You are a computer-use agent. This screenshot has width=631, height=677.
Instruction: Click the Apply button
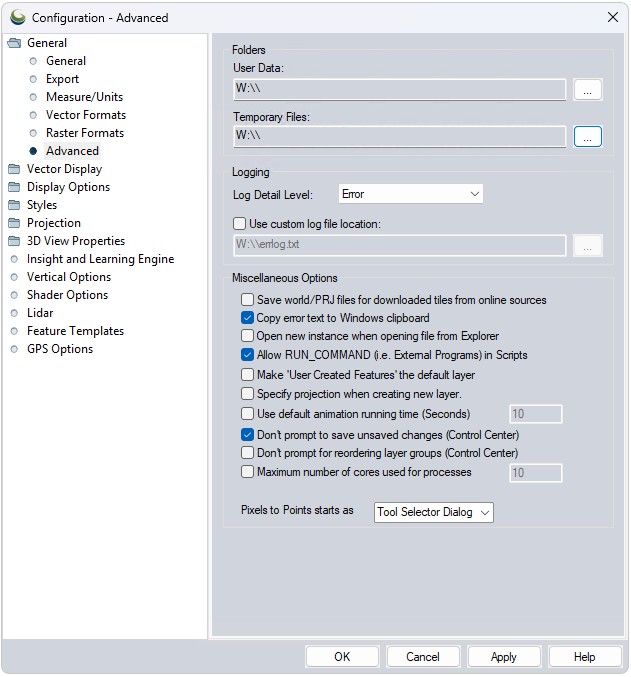coord(504,657)
